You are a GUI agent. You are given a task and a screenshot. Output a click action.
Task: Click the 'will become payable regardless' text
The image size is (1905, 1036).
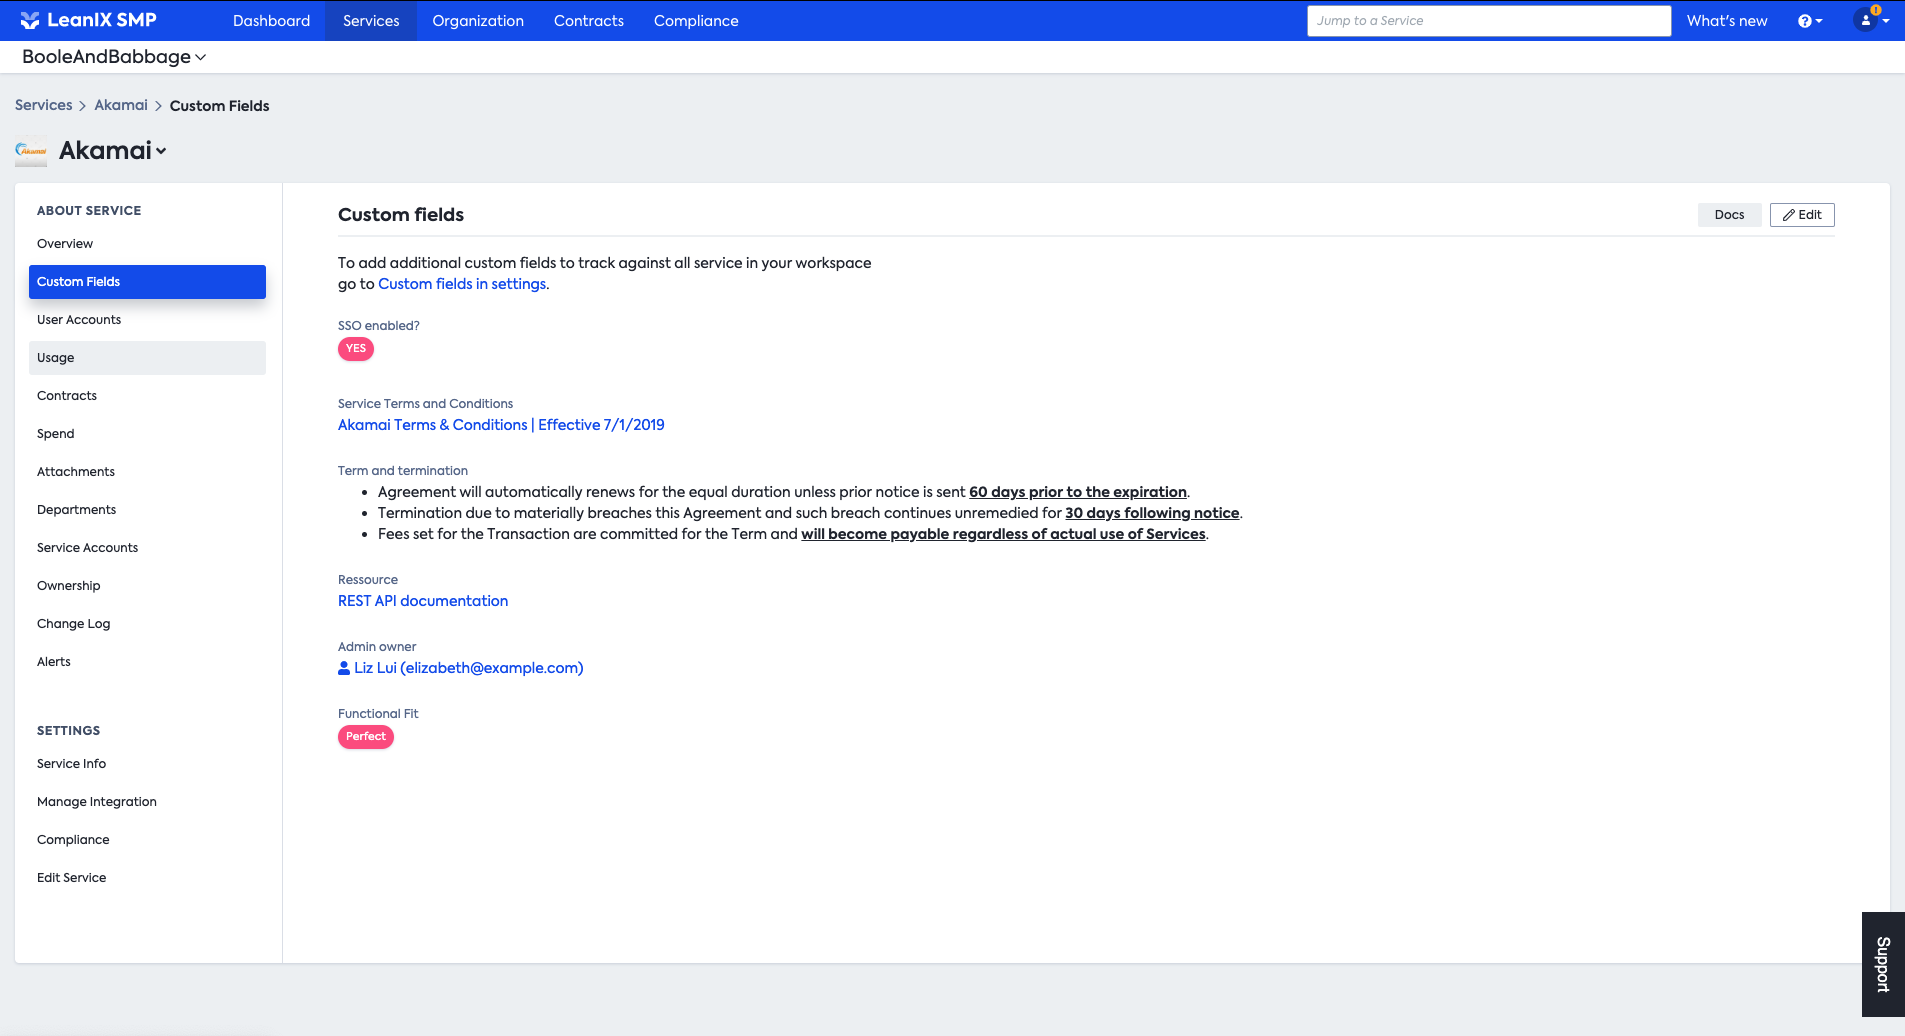click(x=1003, y=534)
